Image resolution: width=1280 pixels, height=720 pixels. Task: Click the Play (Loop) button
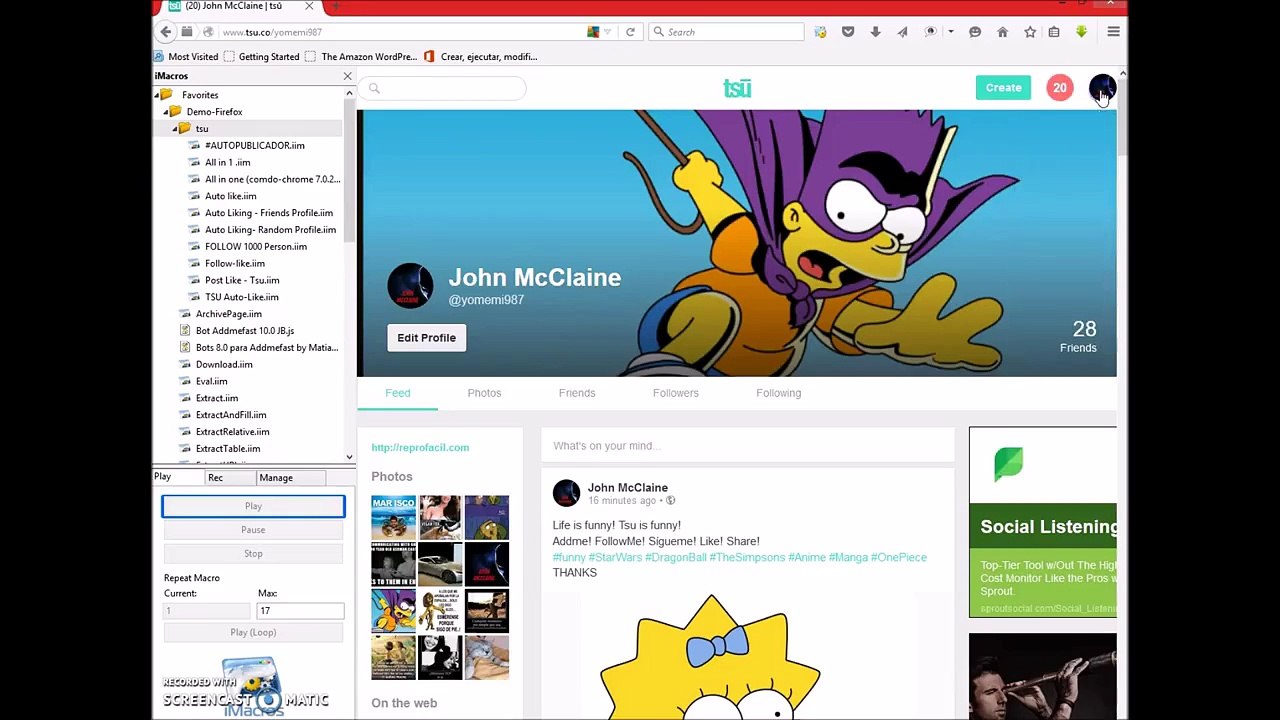[x=253, y=632]
